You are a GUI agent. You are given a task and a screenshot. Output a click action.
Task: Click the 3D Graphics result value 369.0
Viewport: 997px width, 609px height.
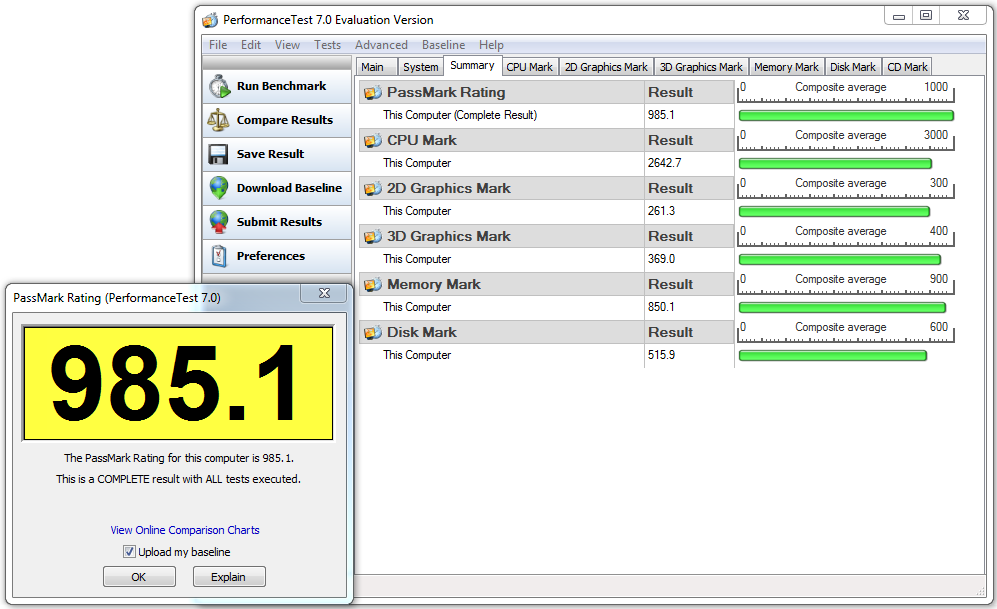661,259
